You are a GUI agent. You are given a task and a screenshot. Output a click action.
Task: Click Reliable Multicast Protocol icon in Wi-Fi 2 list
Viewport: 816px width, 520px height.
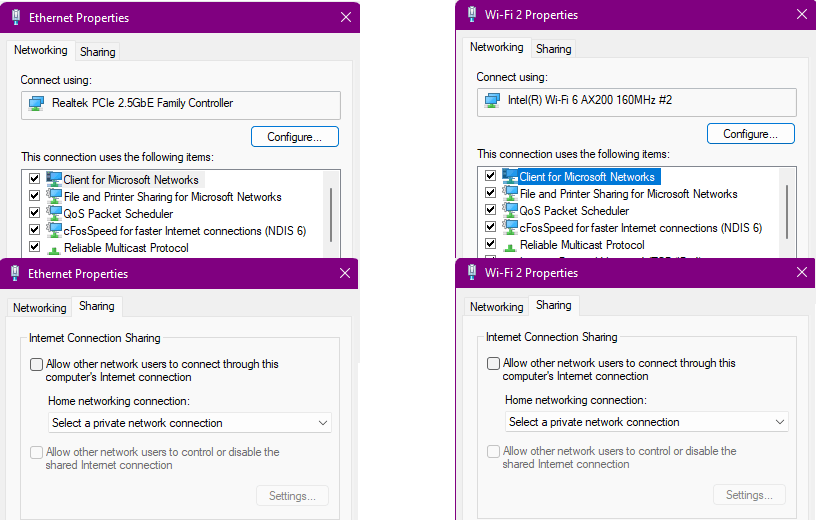point(509,246)
